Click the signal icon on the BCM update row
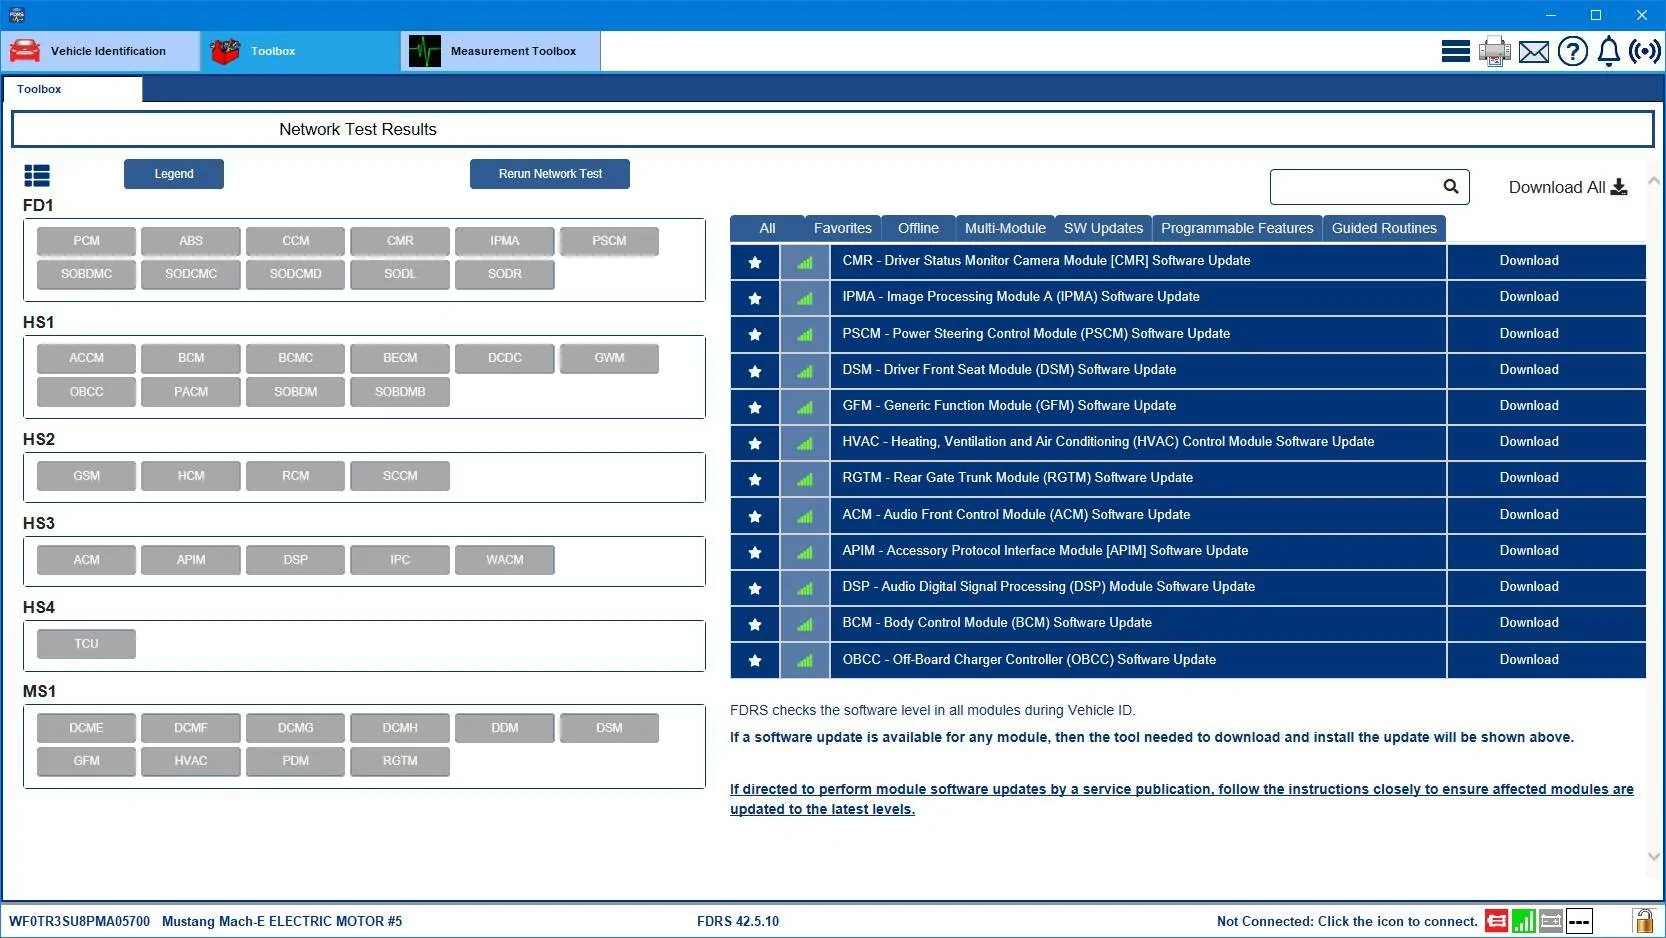The height and width of the screenshot is (938, 1666). [x=805, y=624]
